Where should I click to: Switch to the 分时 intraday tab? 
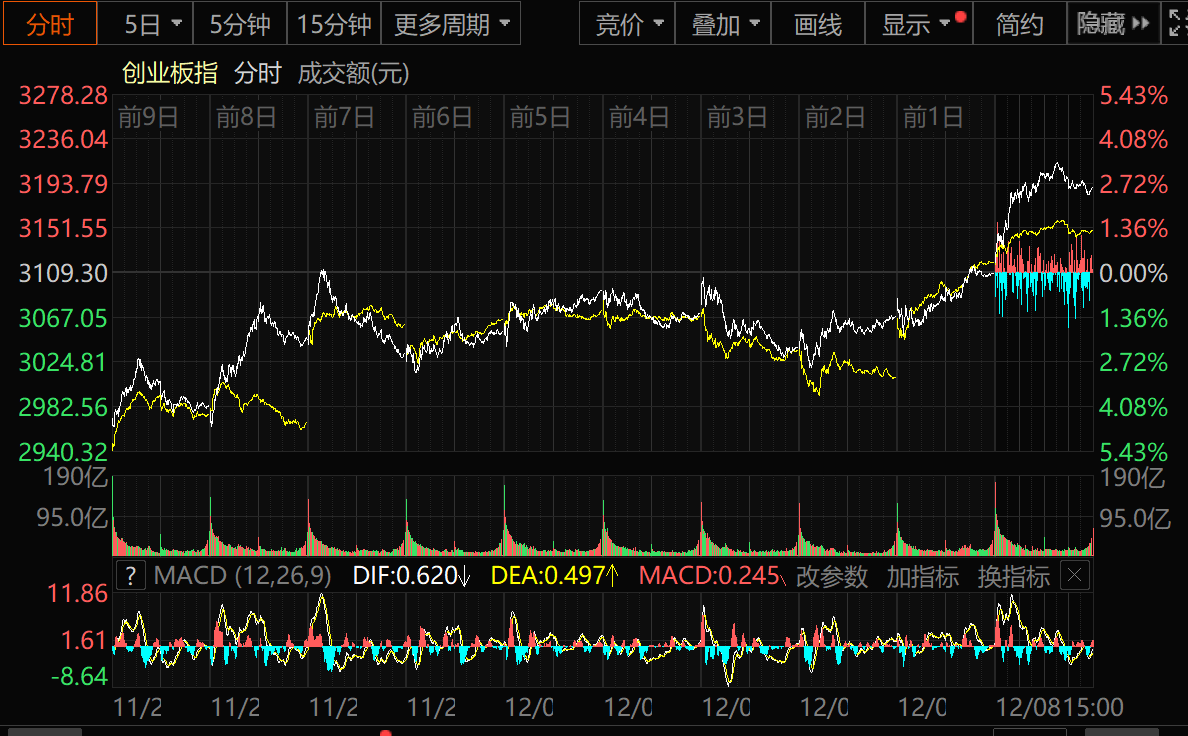pos(49,24)
